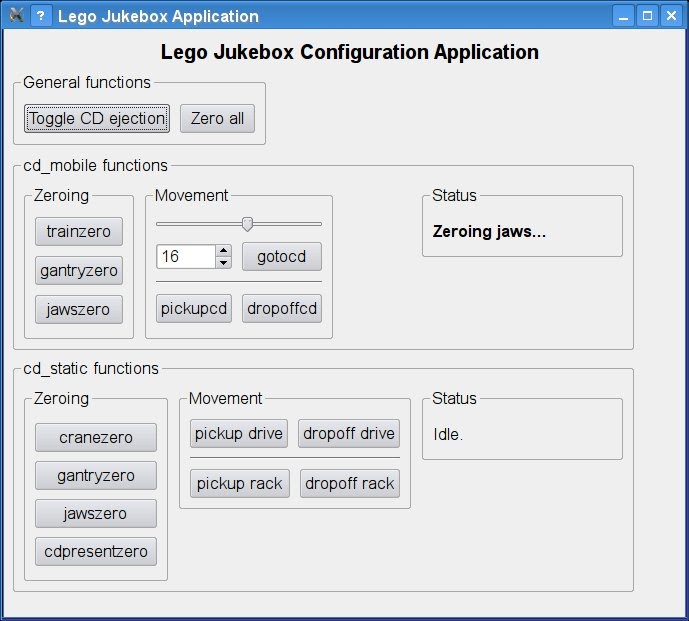Click the window menu icon in the title bar
Image resolution: width=689 pixels, height=621 pixels.
pyautogui.click(x=15, y=16)
